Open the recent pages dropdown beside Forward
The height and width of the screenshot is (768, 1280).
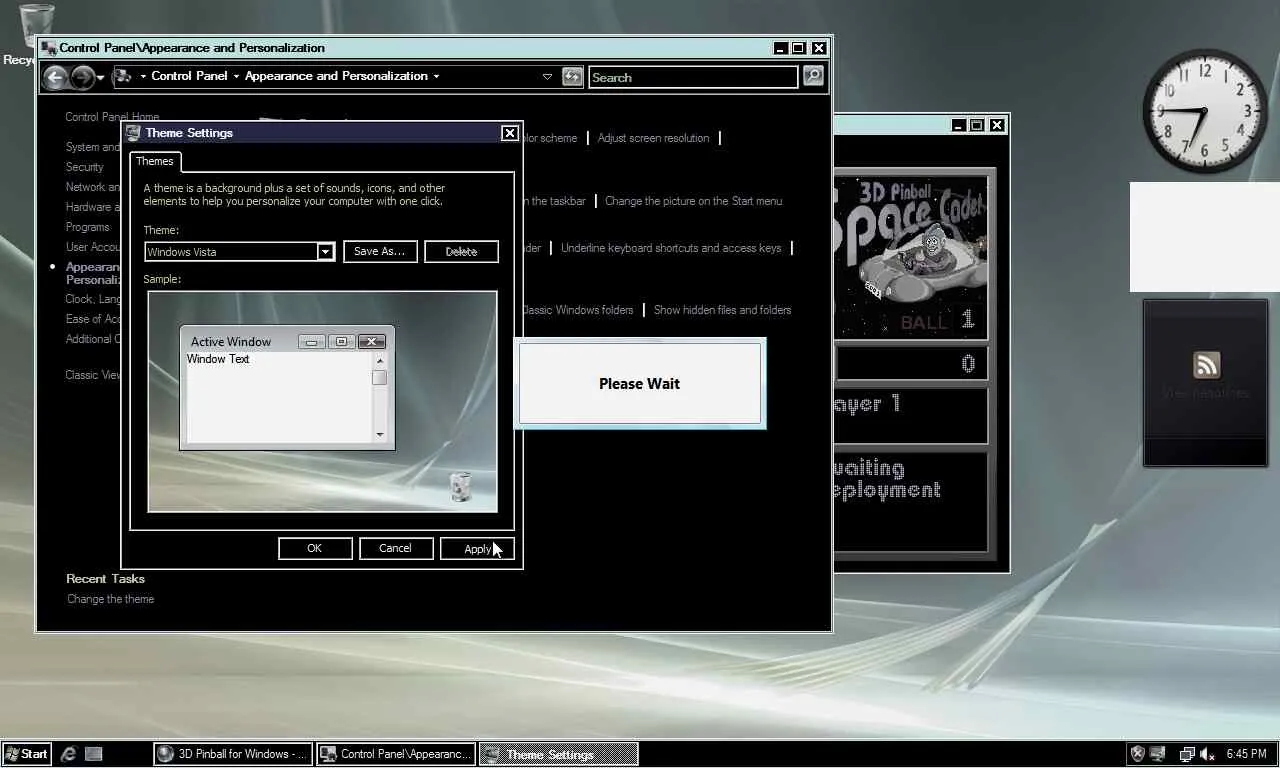point(101,78)
